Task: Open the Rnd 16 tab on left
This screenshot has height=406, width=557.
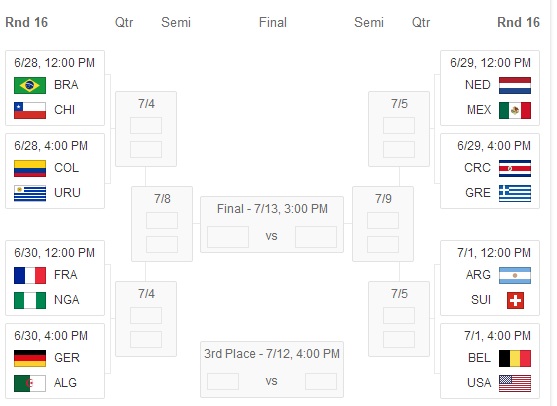Action: pos(27,22)
